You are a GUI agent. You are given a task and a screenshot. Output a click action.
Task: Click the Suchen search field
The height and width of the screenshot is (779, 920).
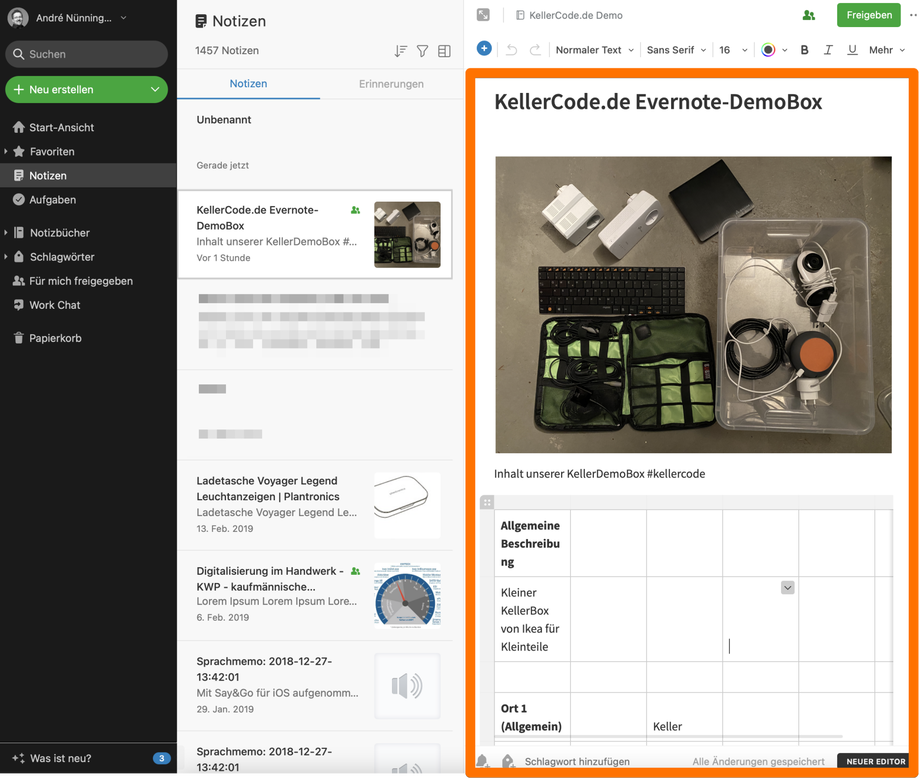tap(86, 54)
